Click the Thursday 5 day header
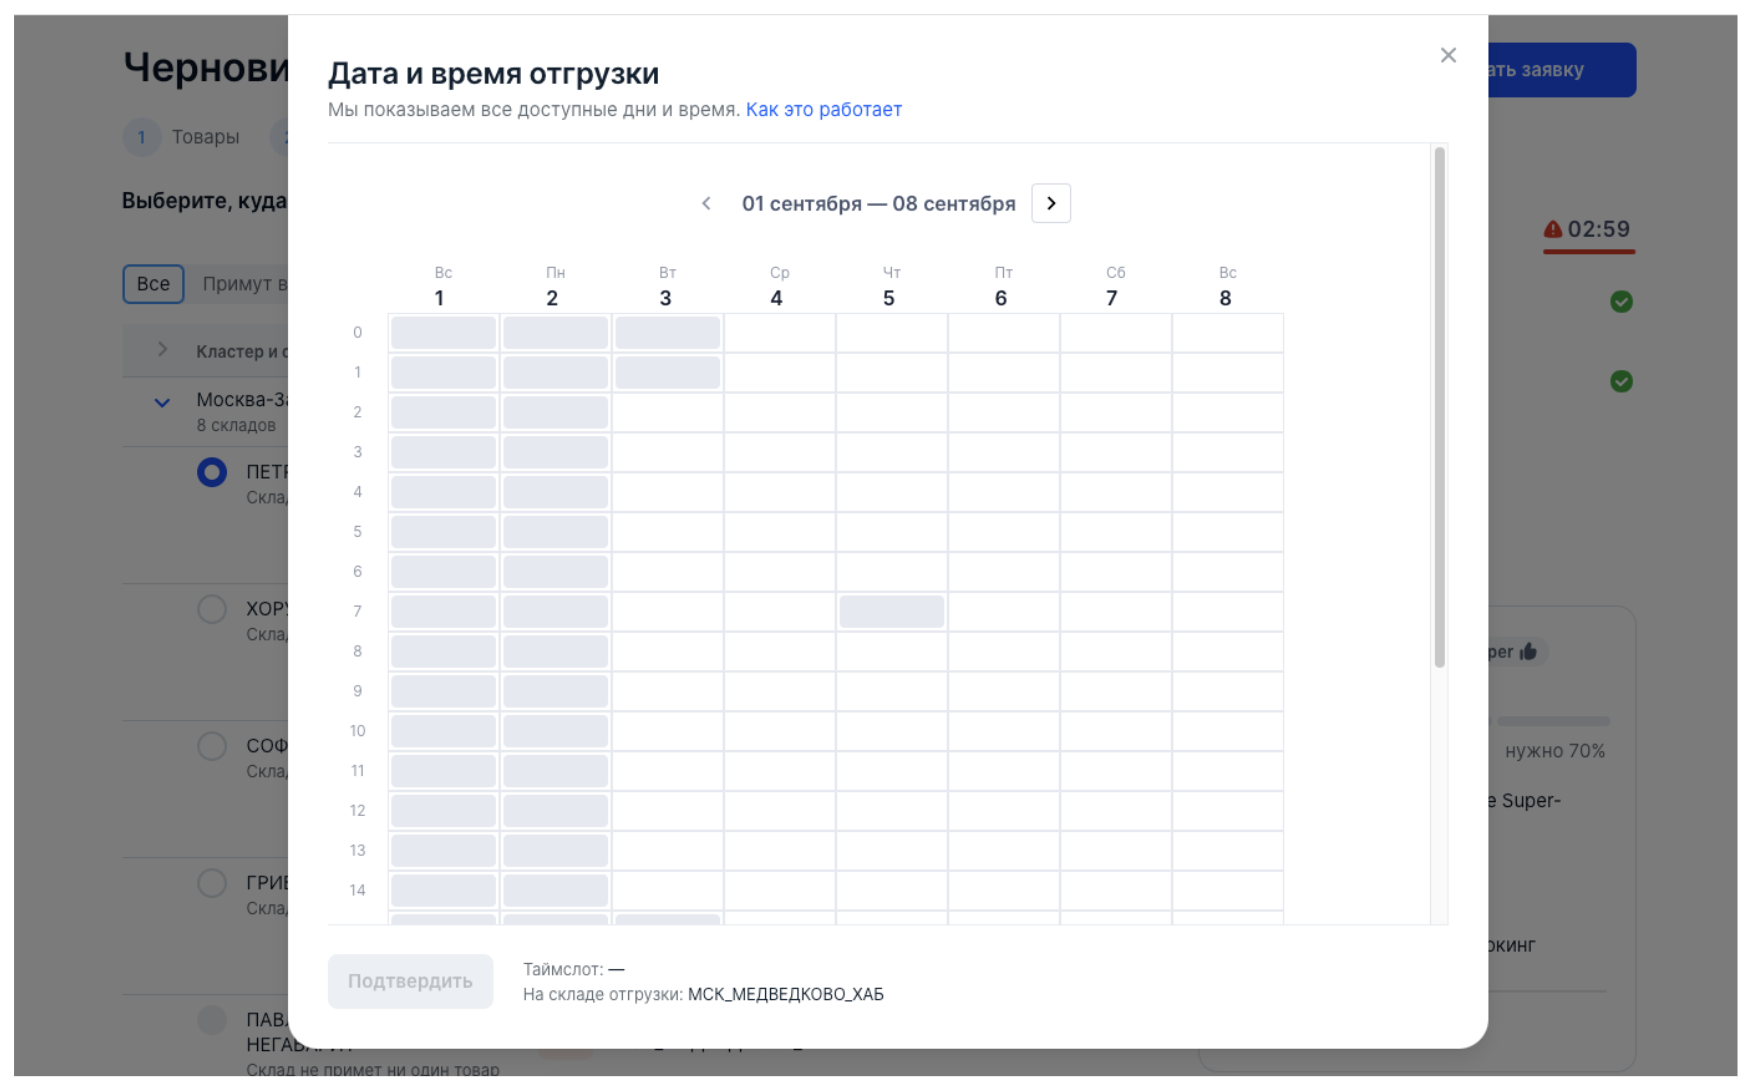The image size is (1750, 1092). pyautogui.click(x=890, y=287)
